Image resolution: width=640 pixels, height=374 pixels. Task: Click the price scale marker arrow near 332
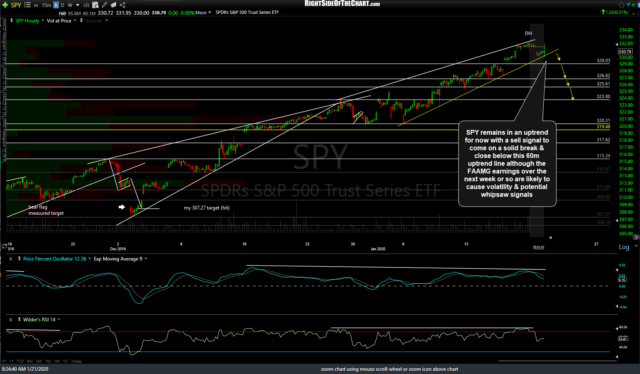(x=617, y=44)
